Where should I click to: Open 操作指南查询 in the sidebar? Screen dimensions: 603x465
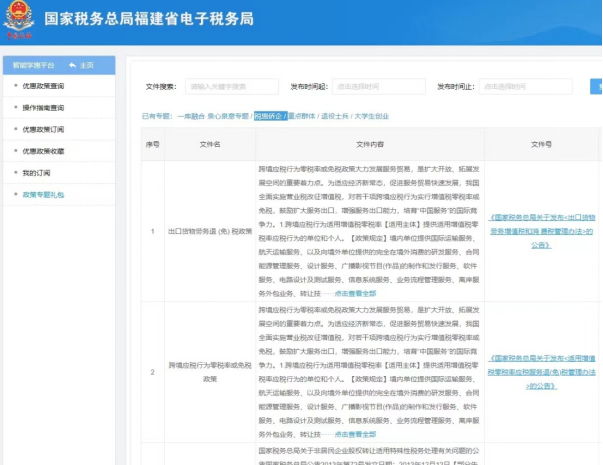pos(43,108)
